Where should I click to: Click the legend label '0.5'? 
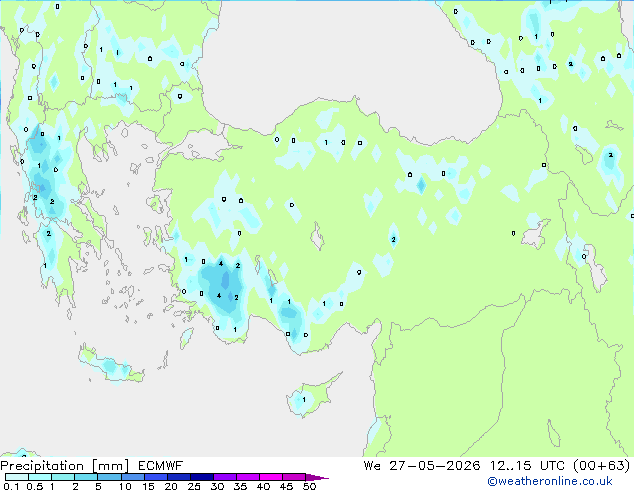tap(35, 486)
